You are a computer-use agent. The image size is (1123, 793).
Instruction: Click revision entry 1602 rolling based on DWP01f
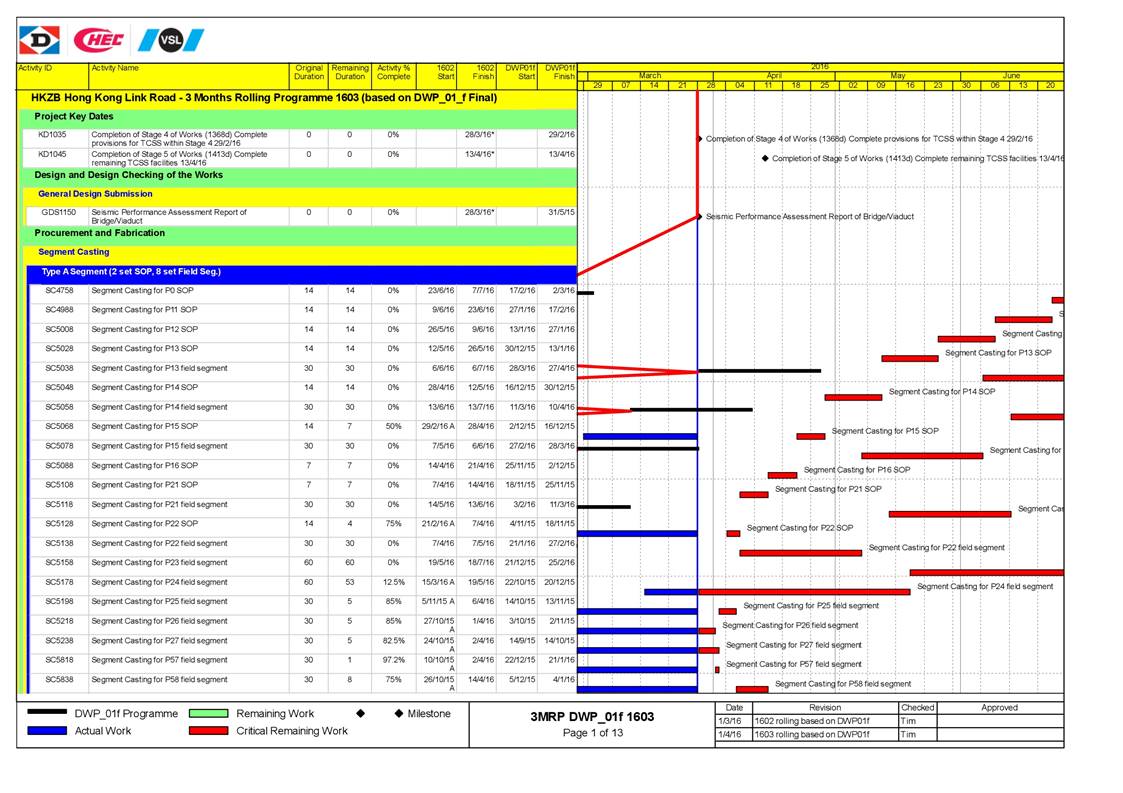tap(812, 721)
